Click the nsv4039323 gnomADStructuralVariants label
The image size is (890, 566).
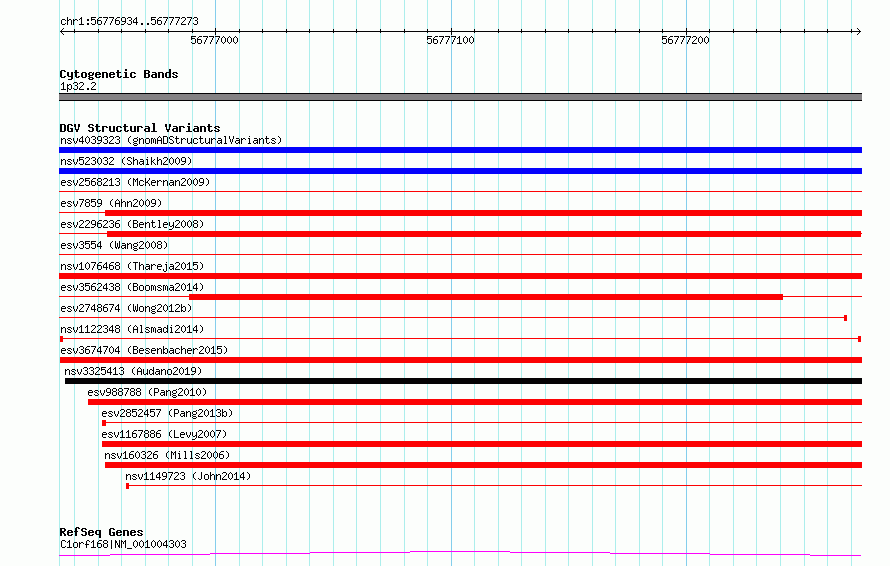[171, 140]
